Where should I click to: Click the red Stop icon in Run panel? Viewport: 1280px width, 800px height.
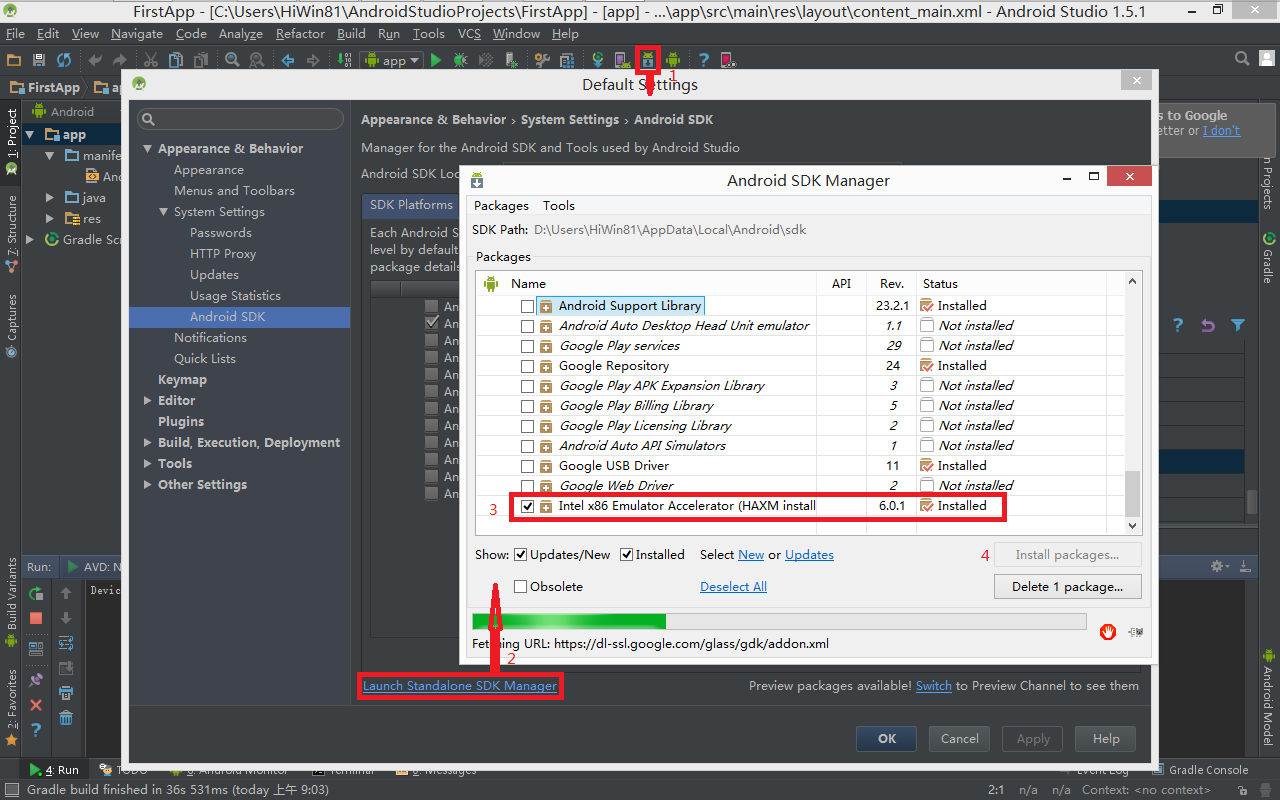click(36, 619)
